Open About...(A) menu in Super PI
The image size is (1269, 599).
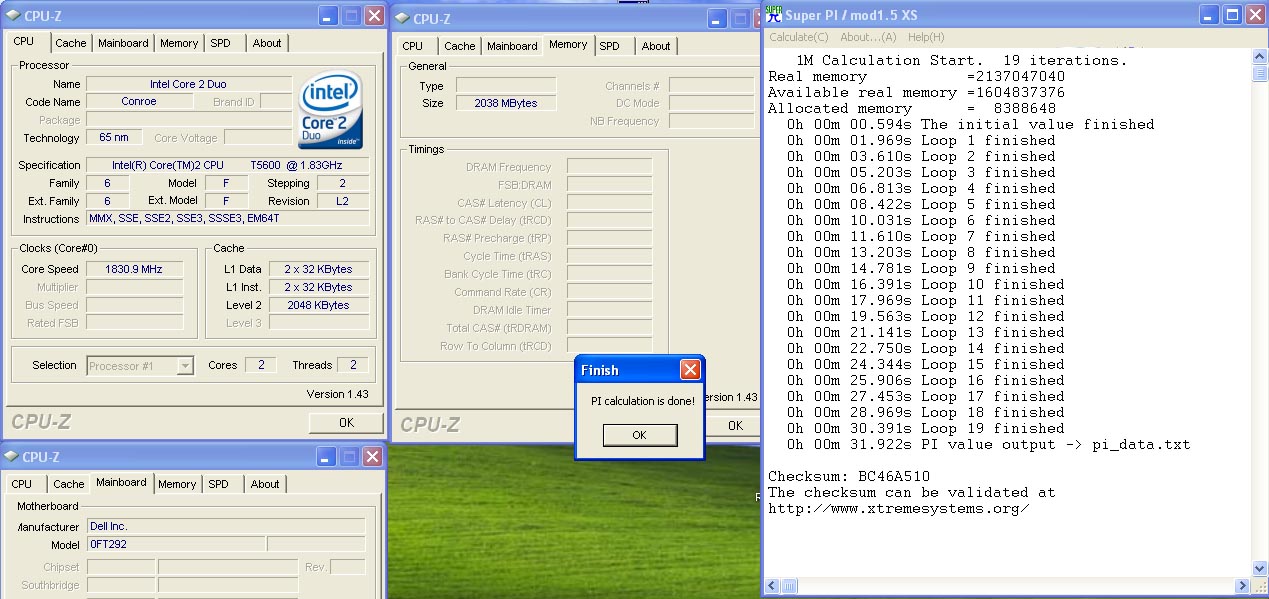point(868,37)
